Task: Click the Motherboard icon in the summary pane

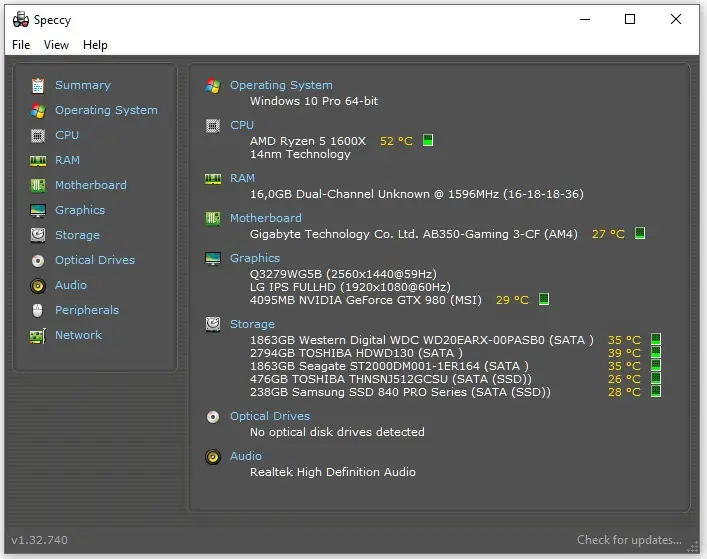Action: click(213, 219)
